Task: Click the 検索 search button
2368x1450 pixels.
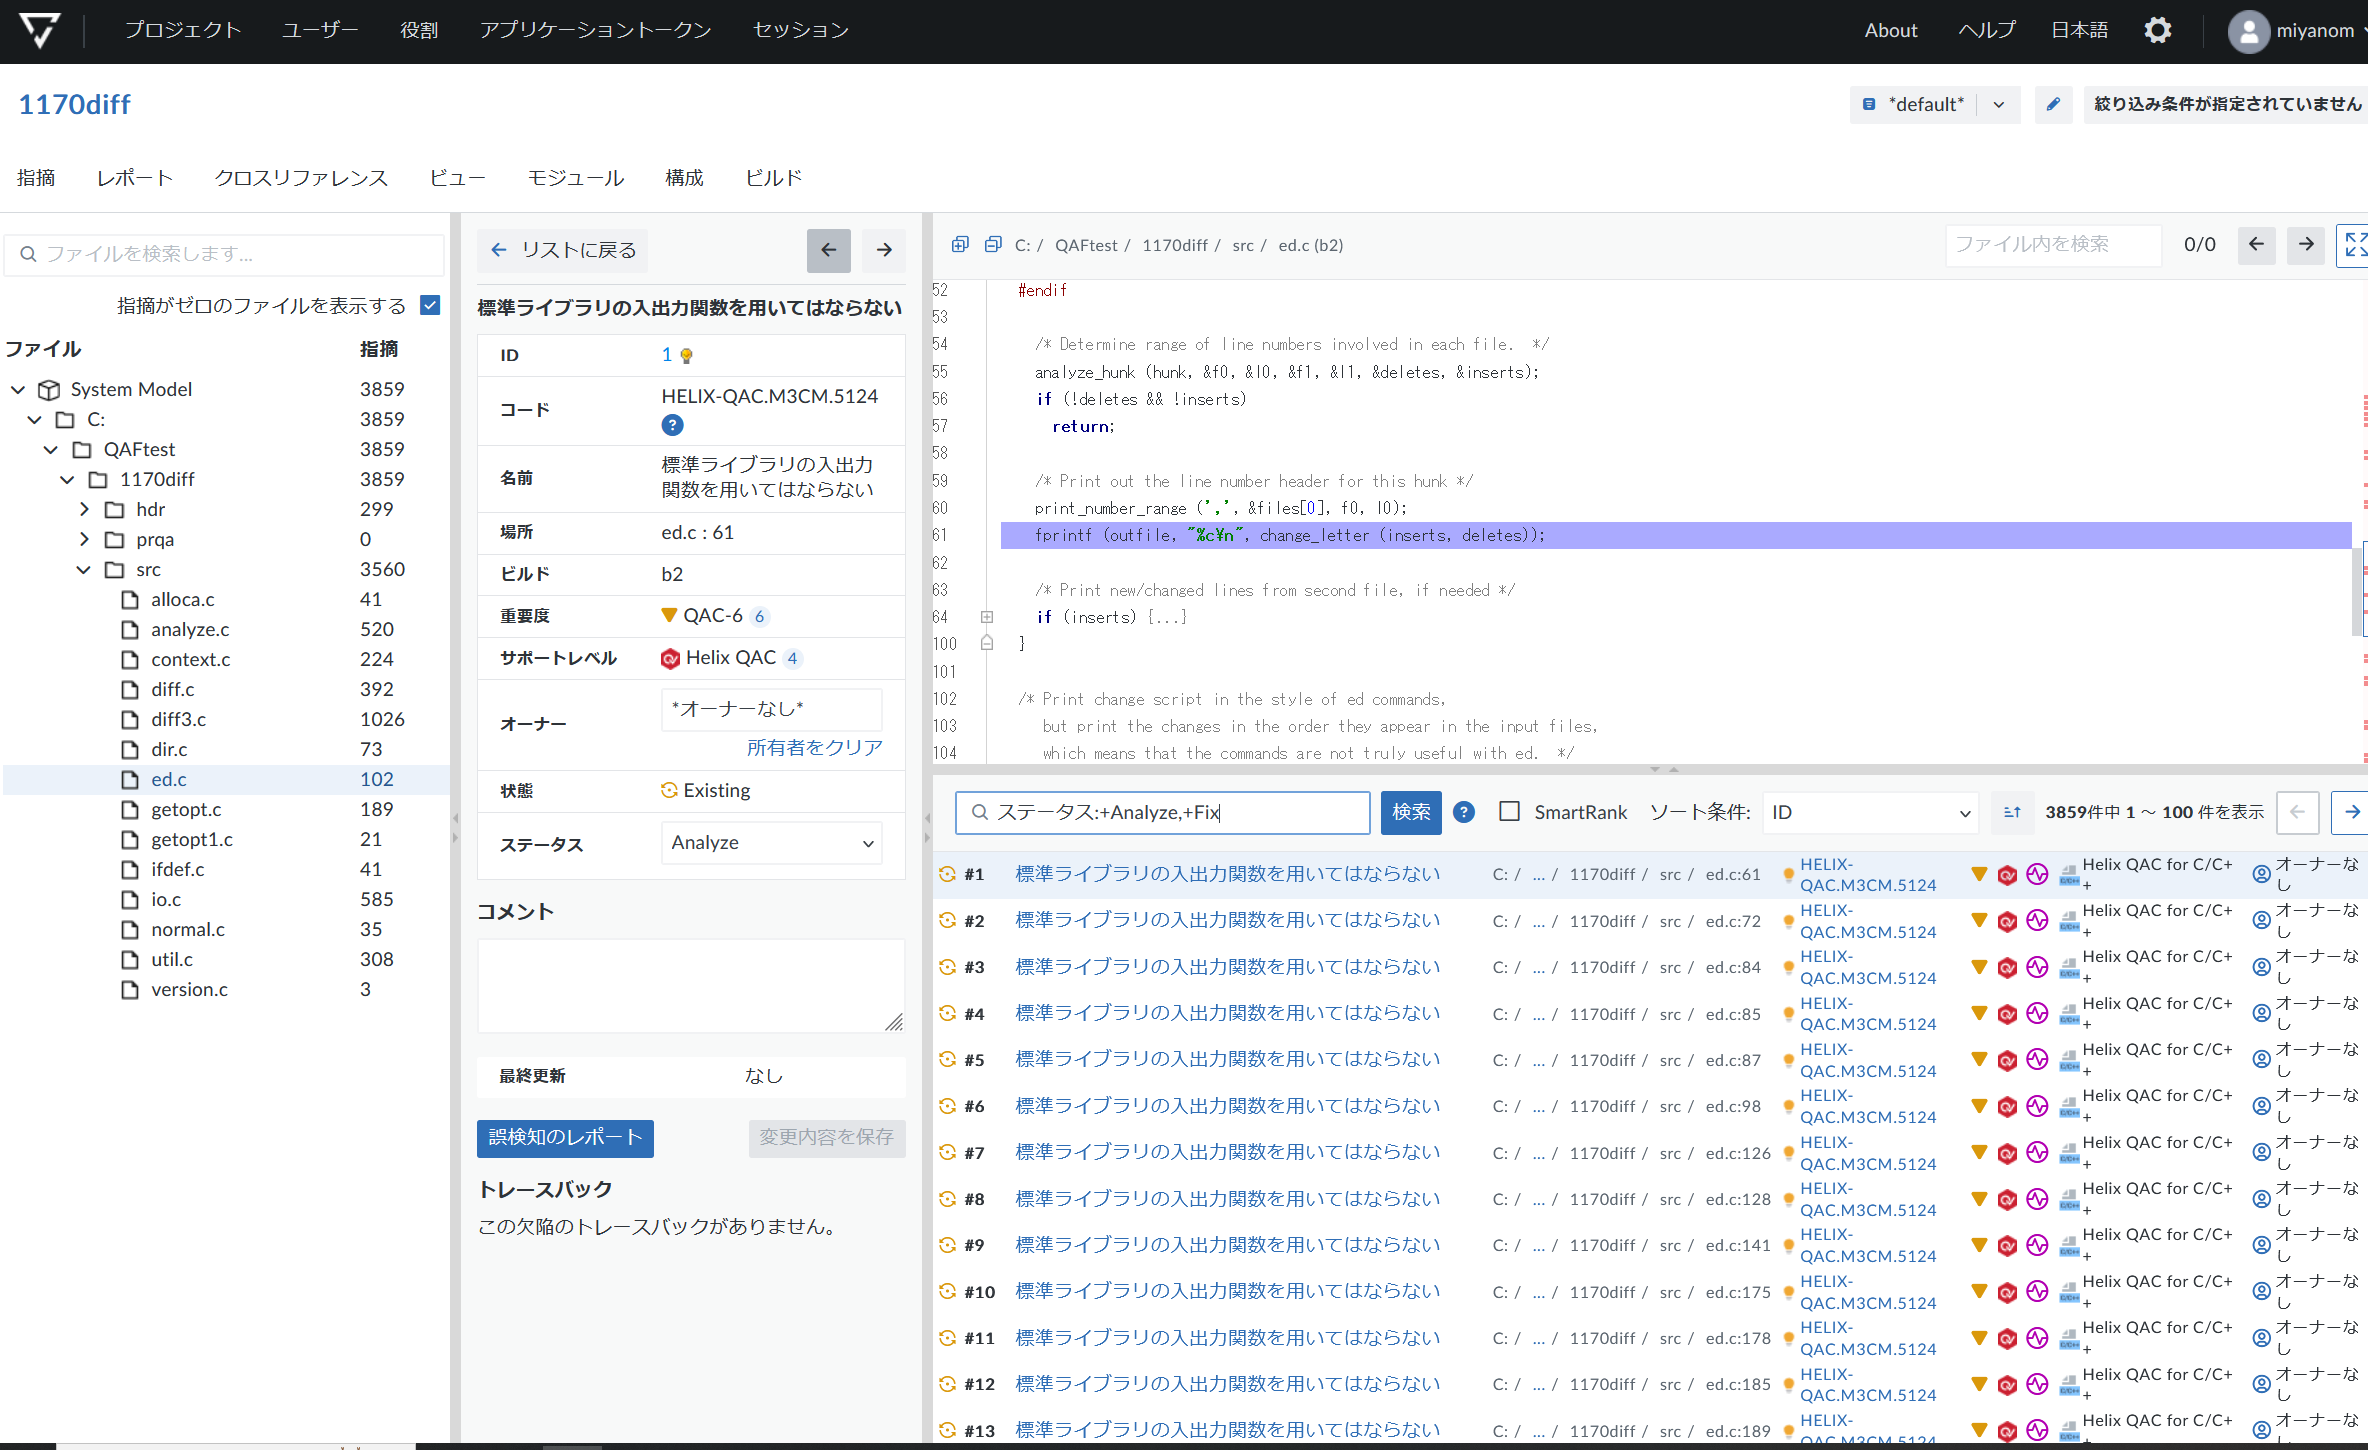Action: [1411, 812]
